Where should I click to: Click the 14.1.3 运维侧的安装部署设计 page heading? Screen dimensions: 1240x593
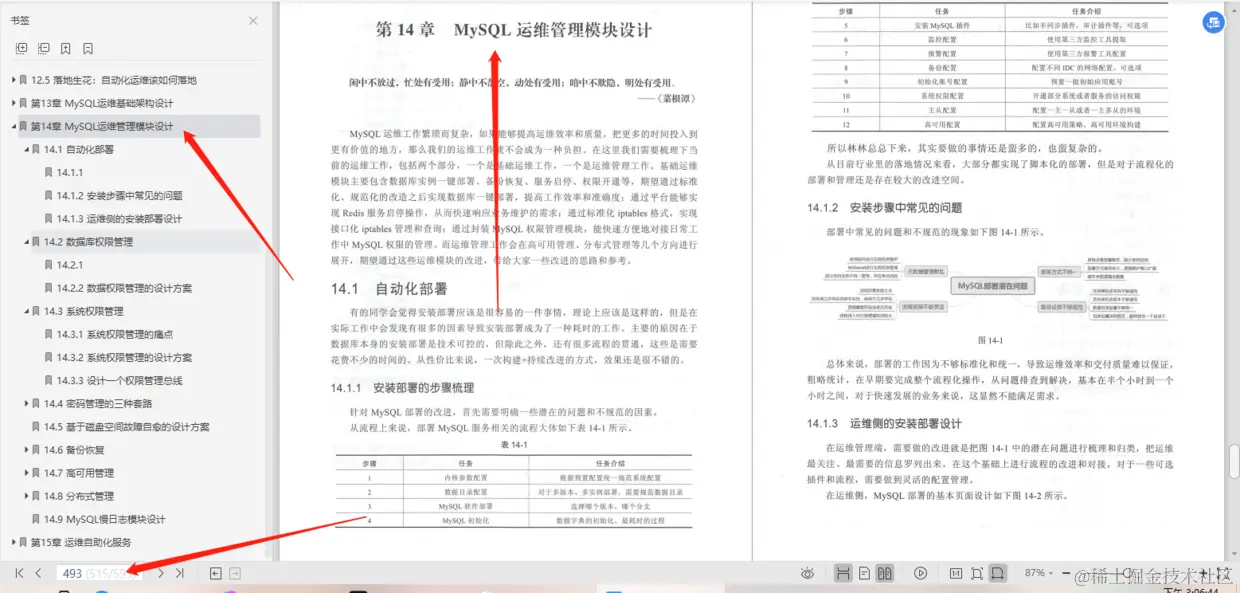point(885,424)
